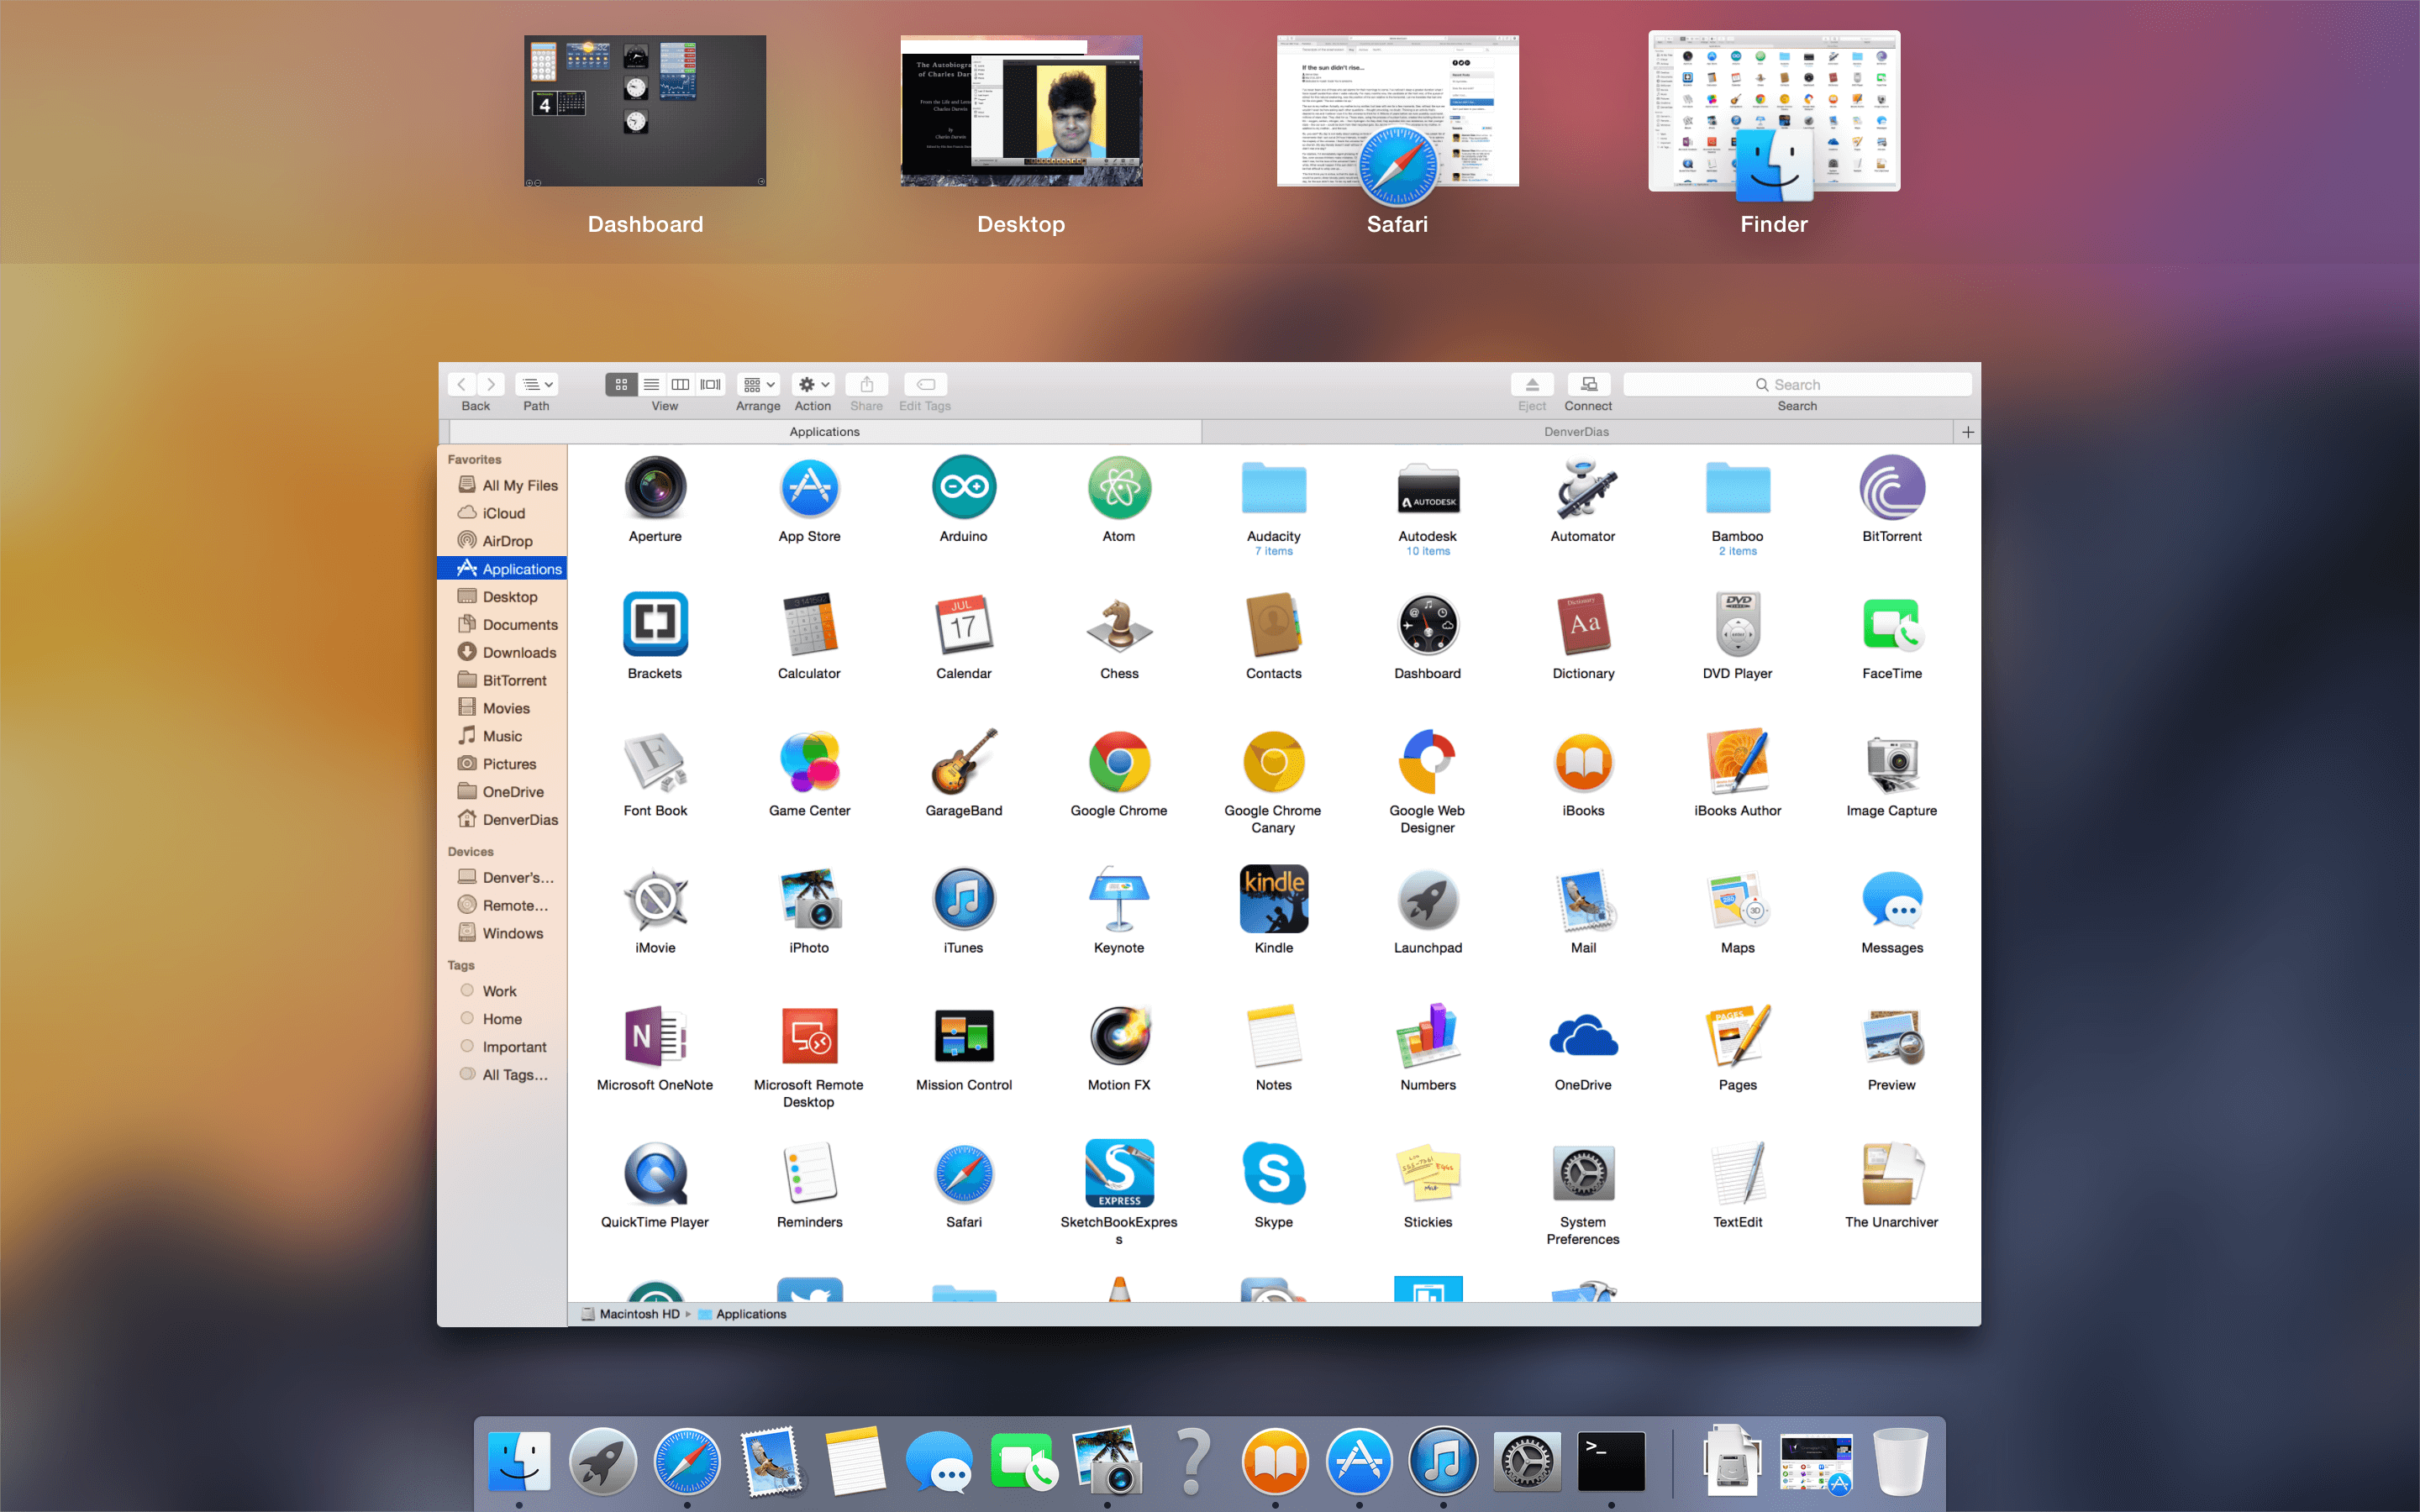
Task: Open the Motion FX application
Action: click(x=1118, y=1036)
